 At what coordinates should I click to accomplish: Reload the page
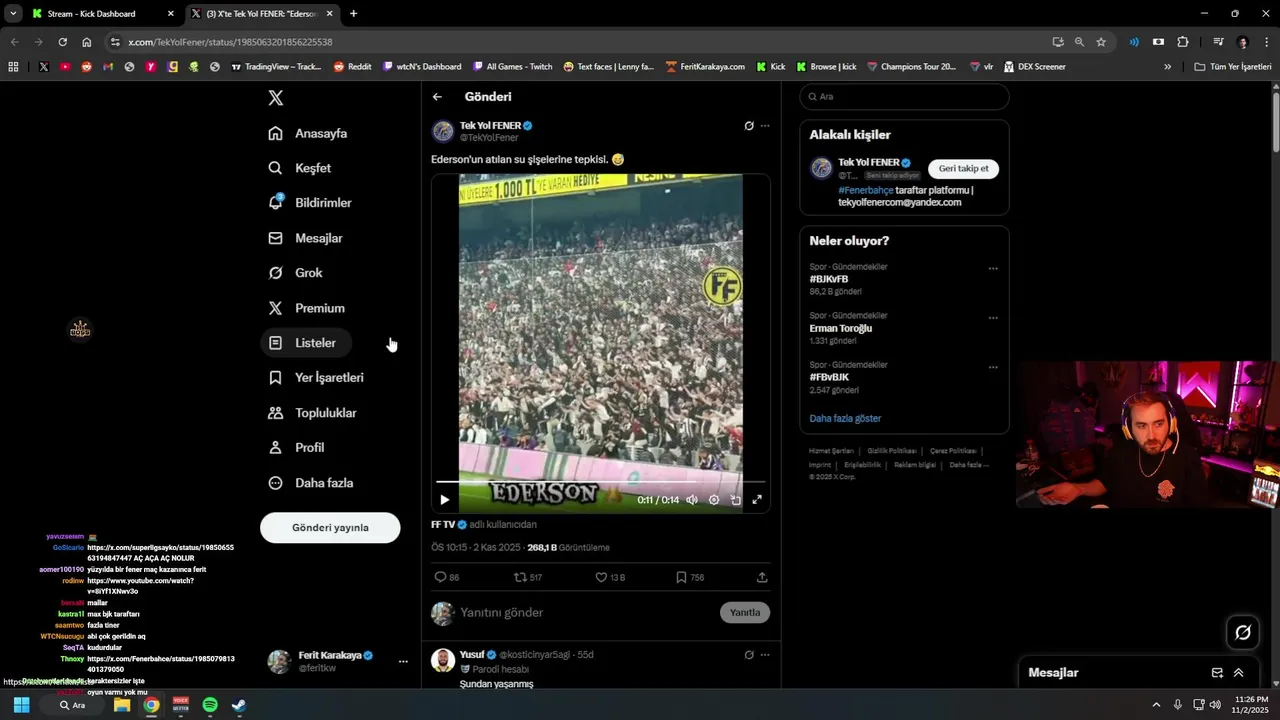(62, 42)
